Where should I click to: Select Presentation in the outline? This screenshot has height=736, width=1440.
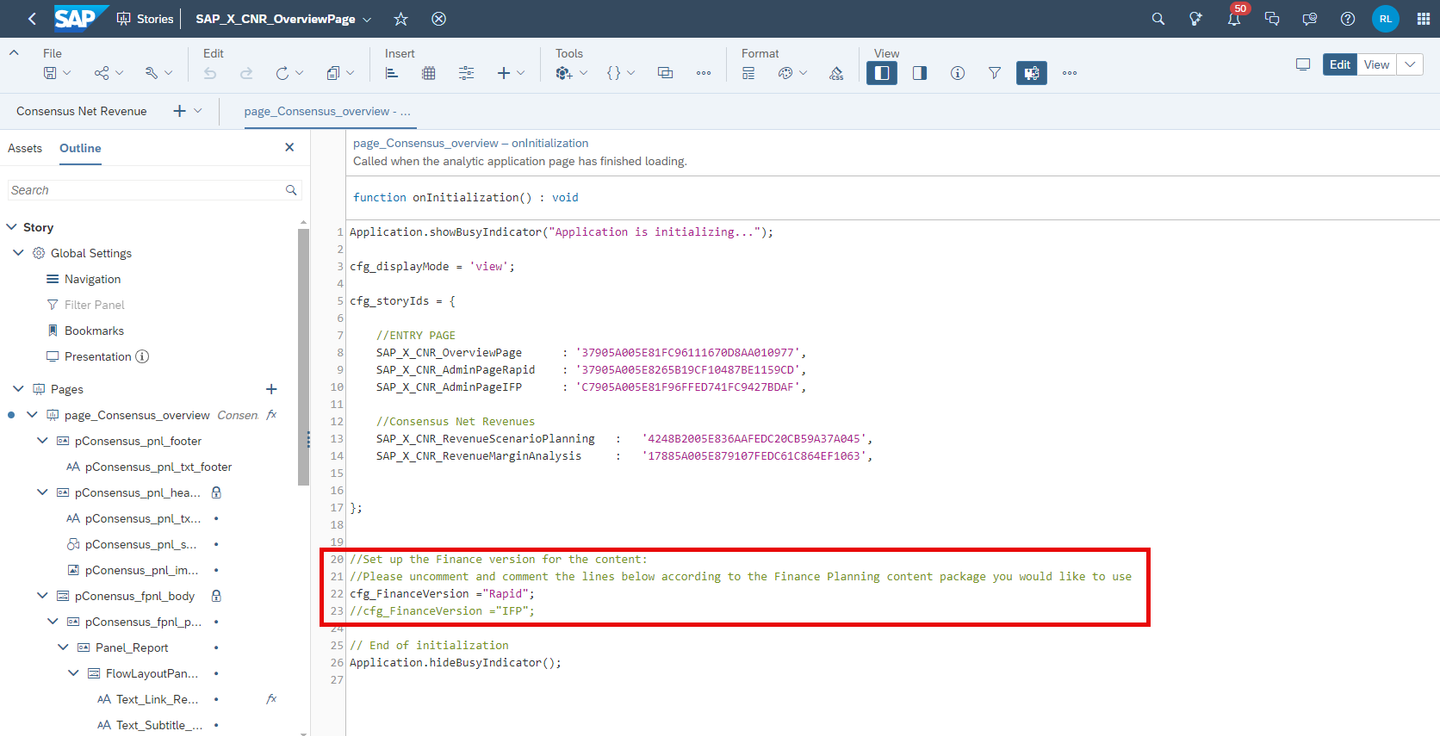pos(98,356)
